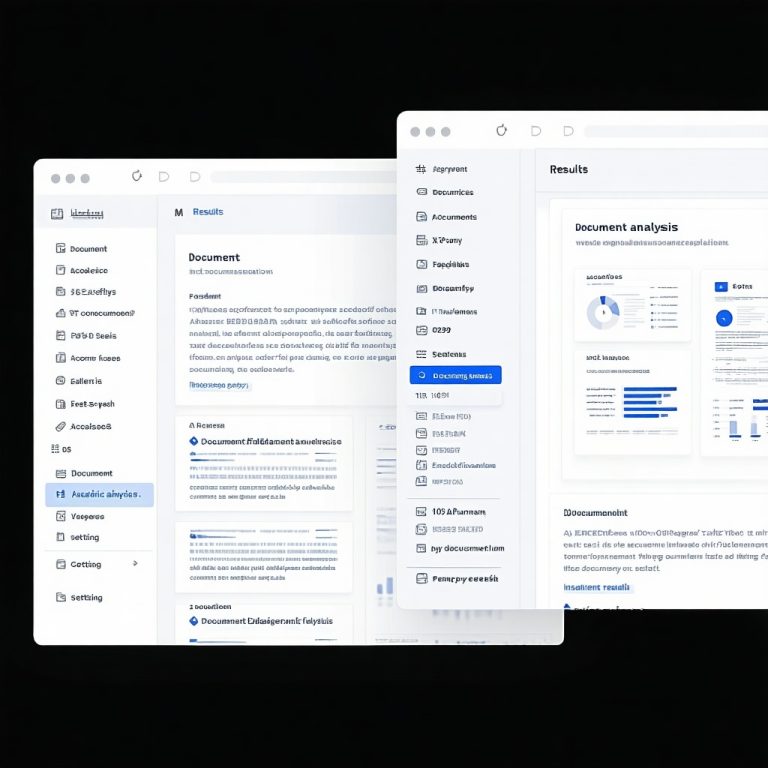Follow the 'Insattent reaalis' link
768x768 pixels.
pos(596,587)
